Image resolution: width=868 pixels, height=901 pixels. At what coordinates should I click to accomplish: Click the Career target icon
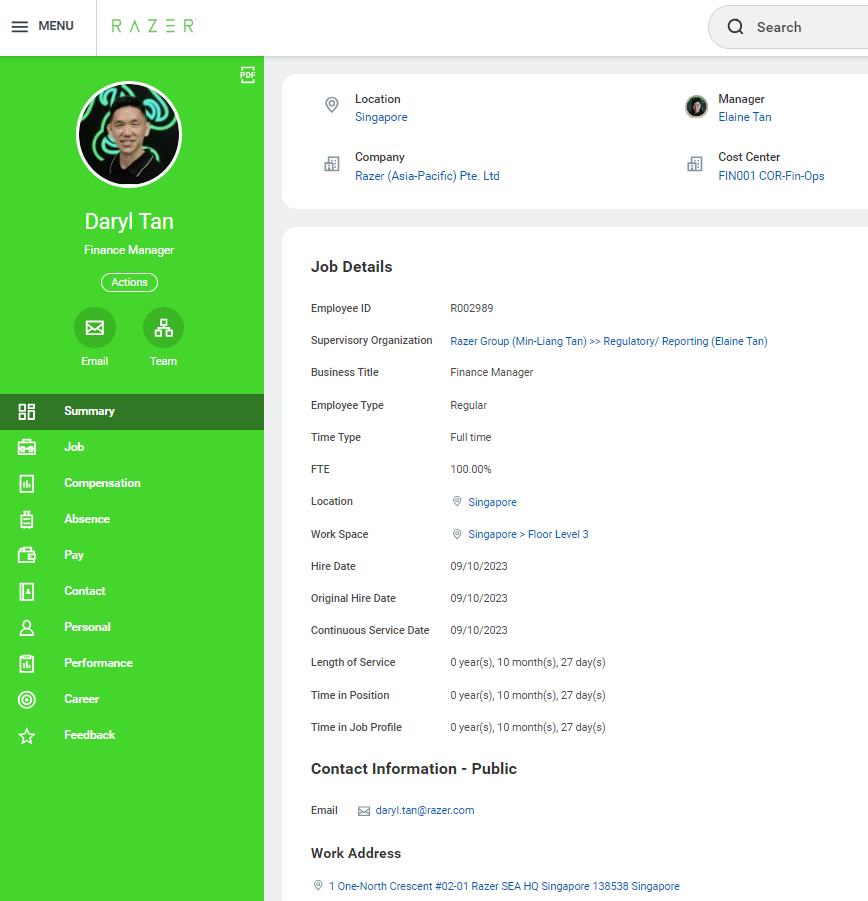pos(26,699)
